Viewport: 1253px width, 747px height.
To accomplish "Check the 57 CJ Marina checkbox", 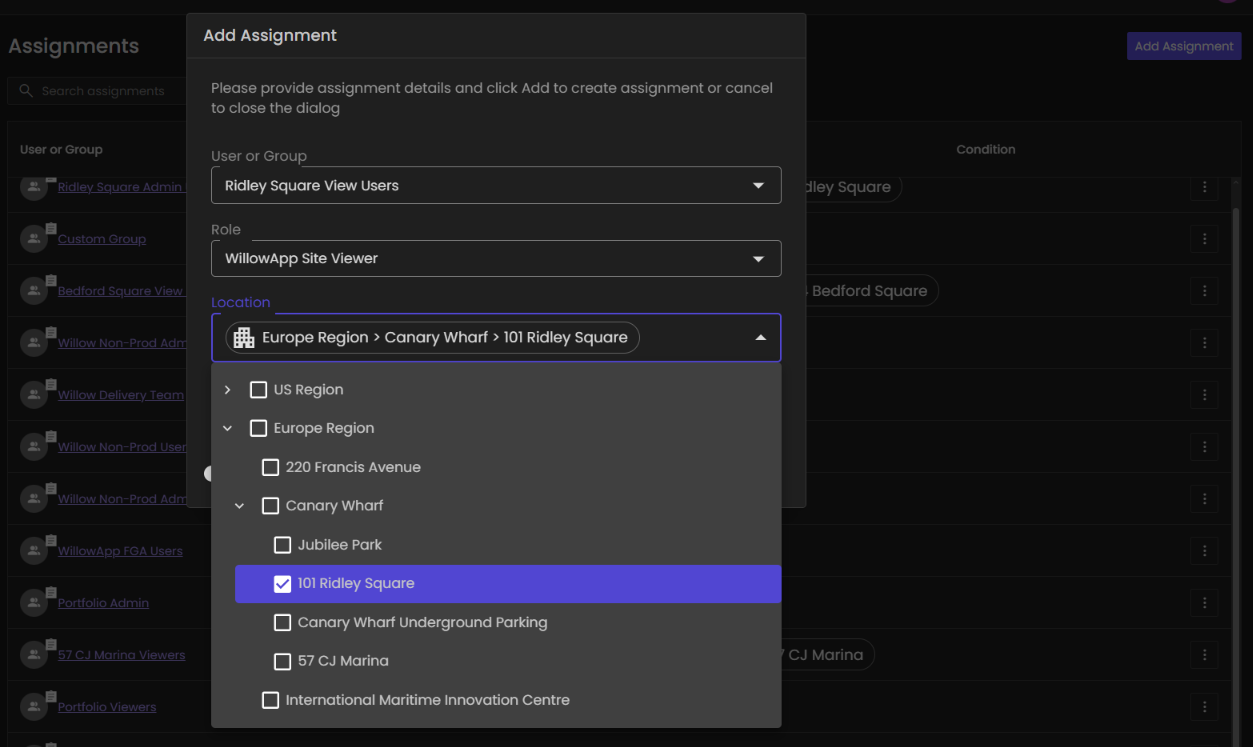I will tap(282, 661).
